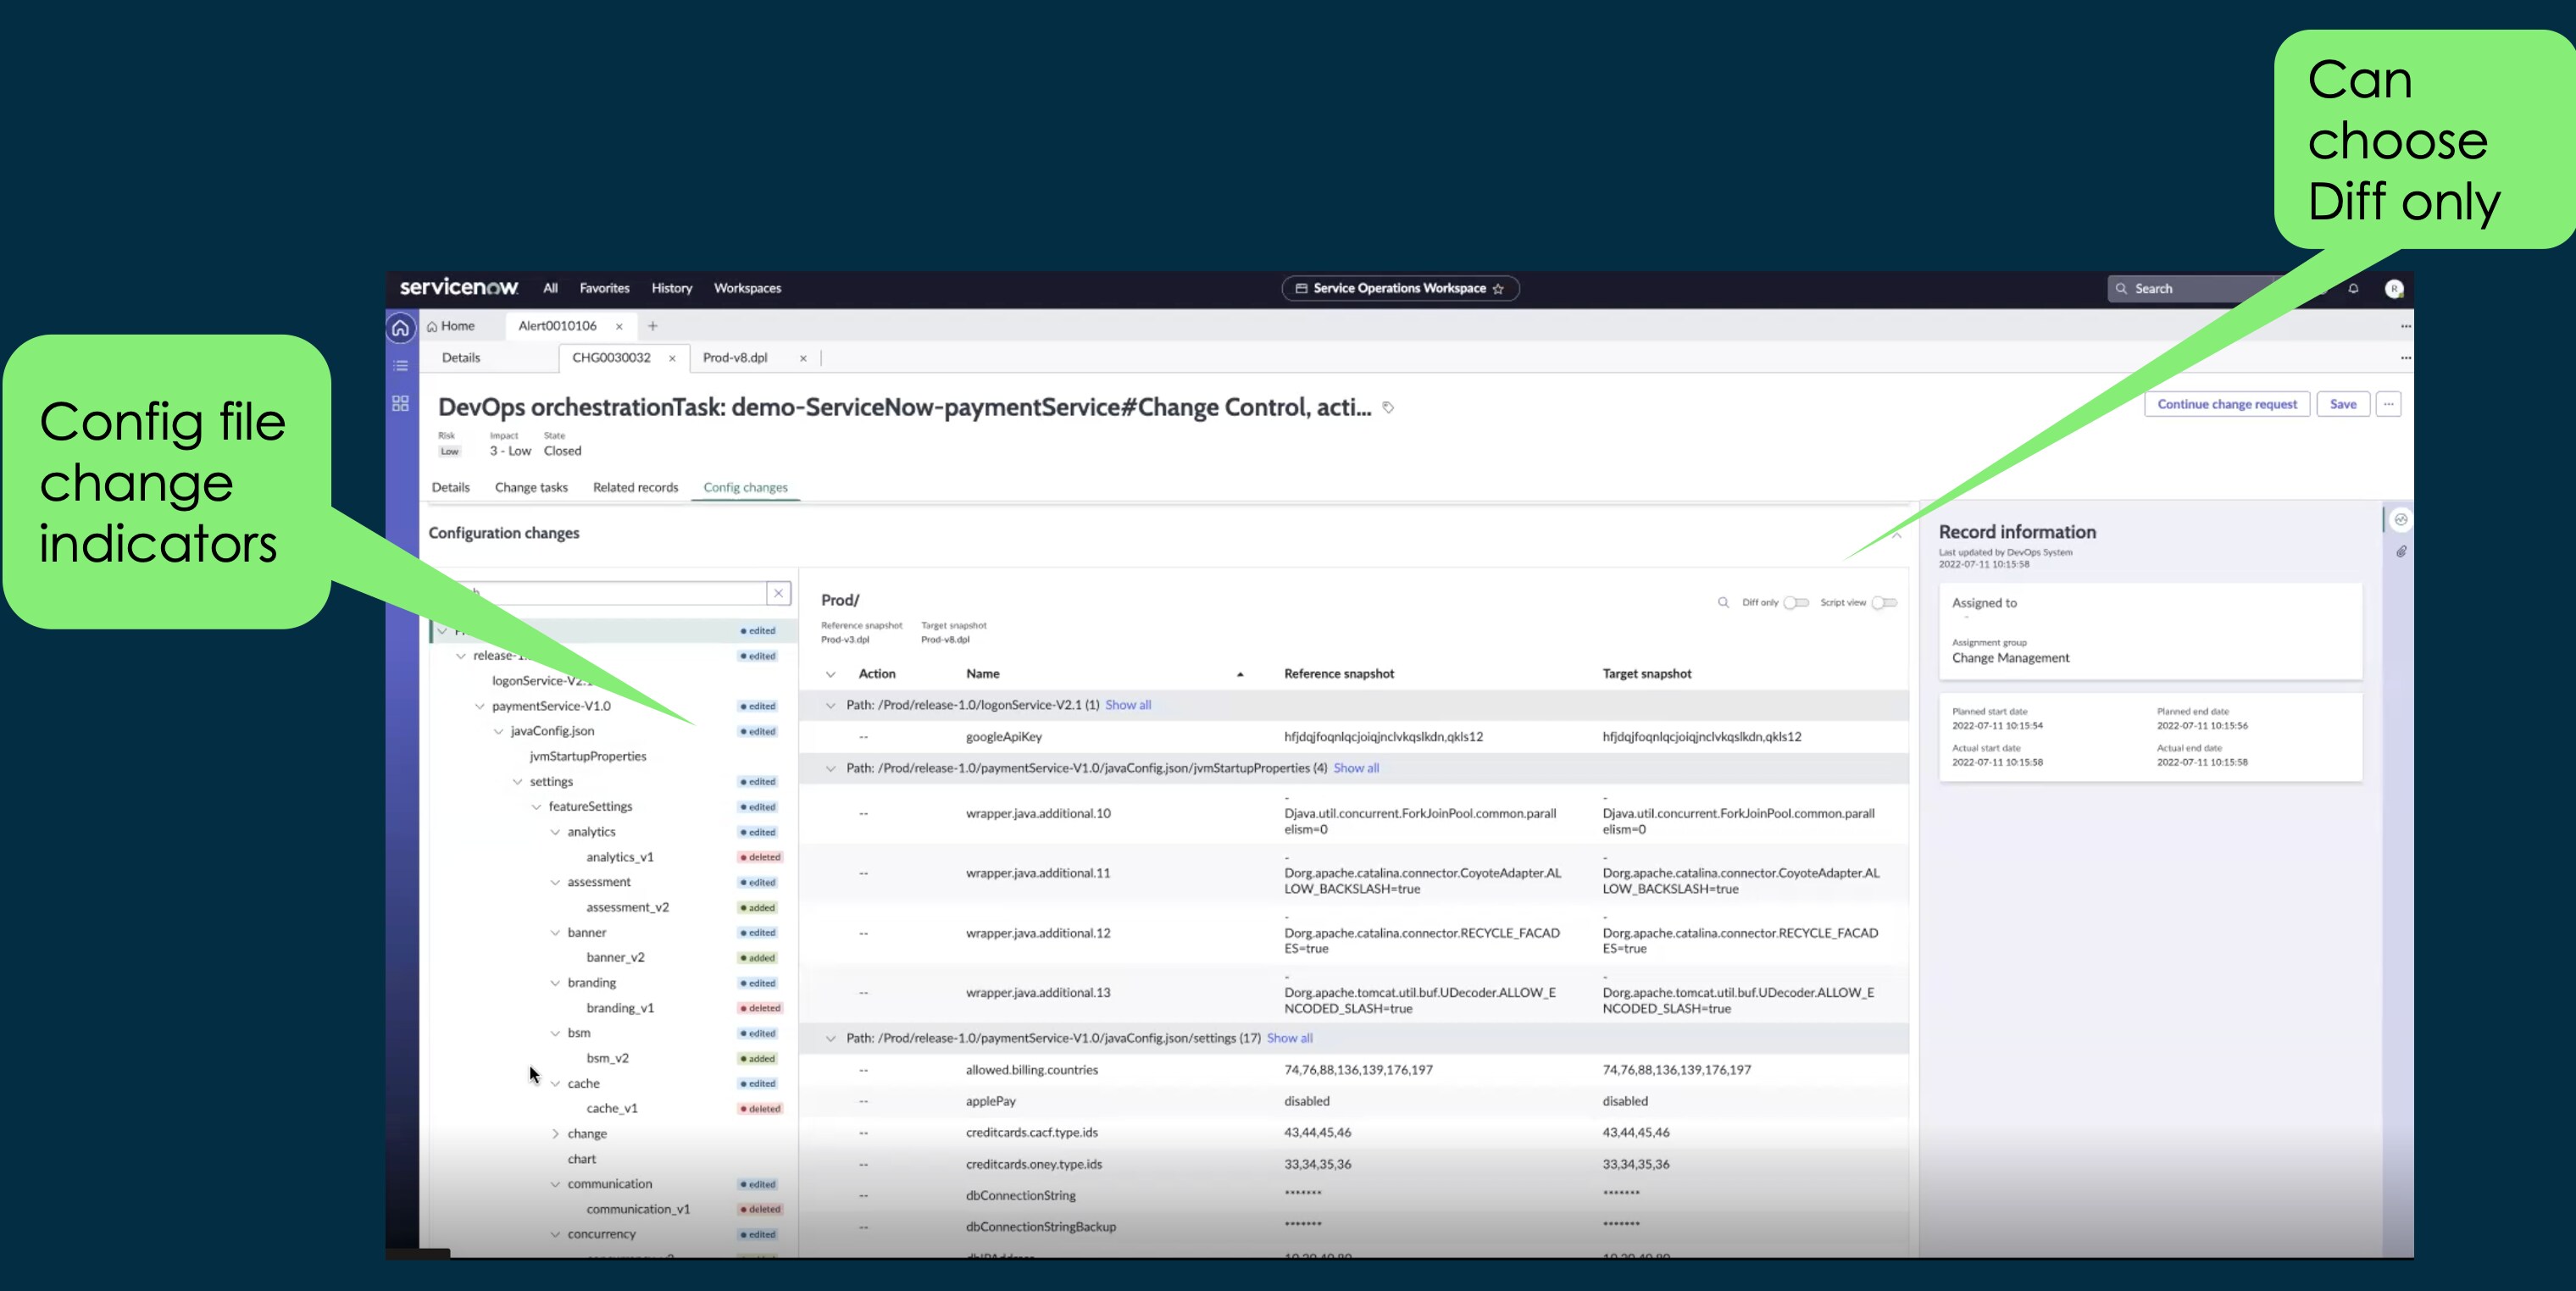Open the History menu
Viewport: 2576px width, 1291px height.
(672, 288)
